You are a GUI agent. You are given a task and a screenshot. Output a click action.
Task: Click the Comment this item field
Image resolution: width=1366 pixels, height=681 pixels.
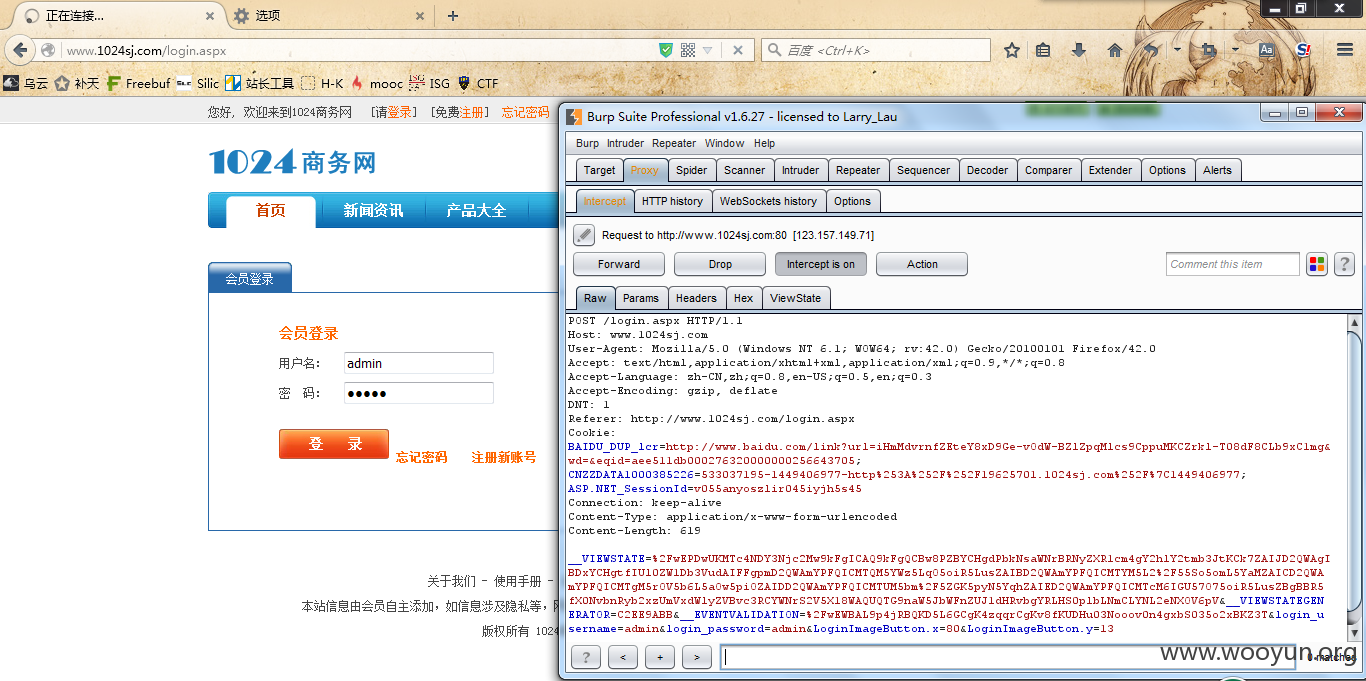point(1233,264)
